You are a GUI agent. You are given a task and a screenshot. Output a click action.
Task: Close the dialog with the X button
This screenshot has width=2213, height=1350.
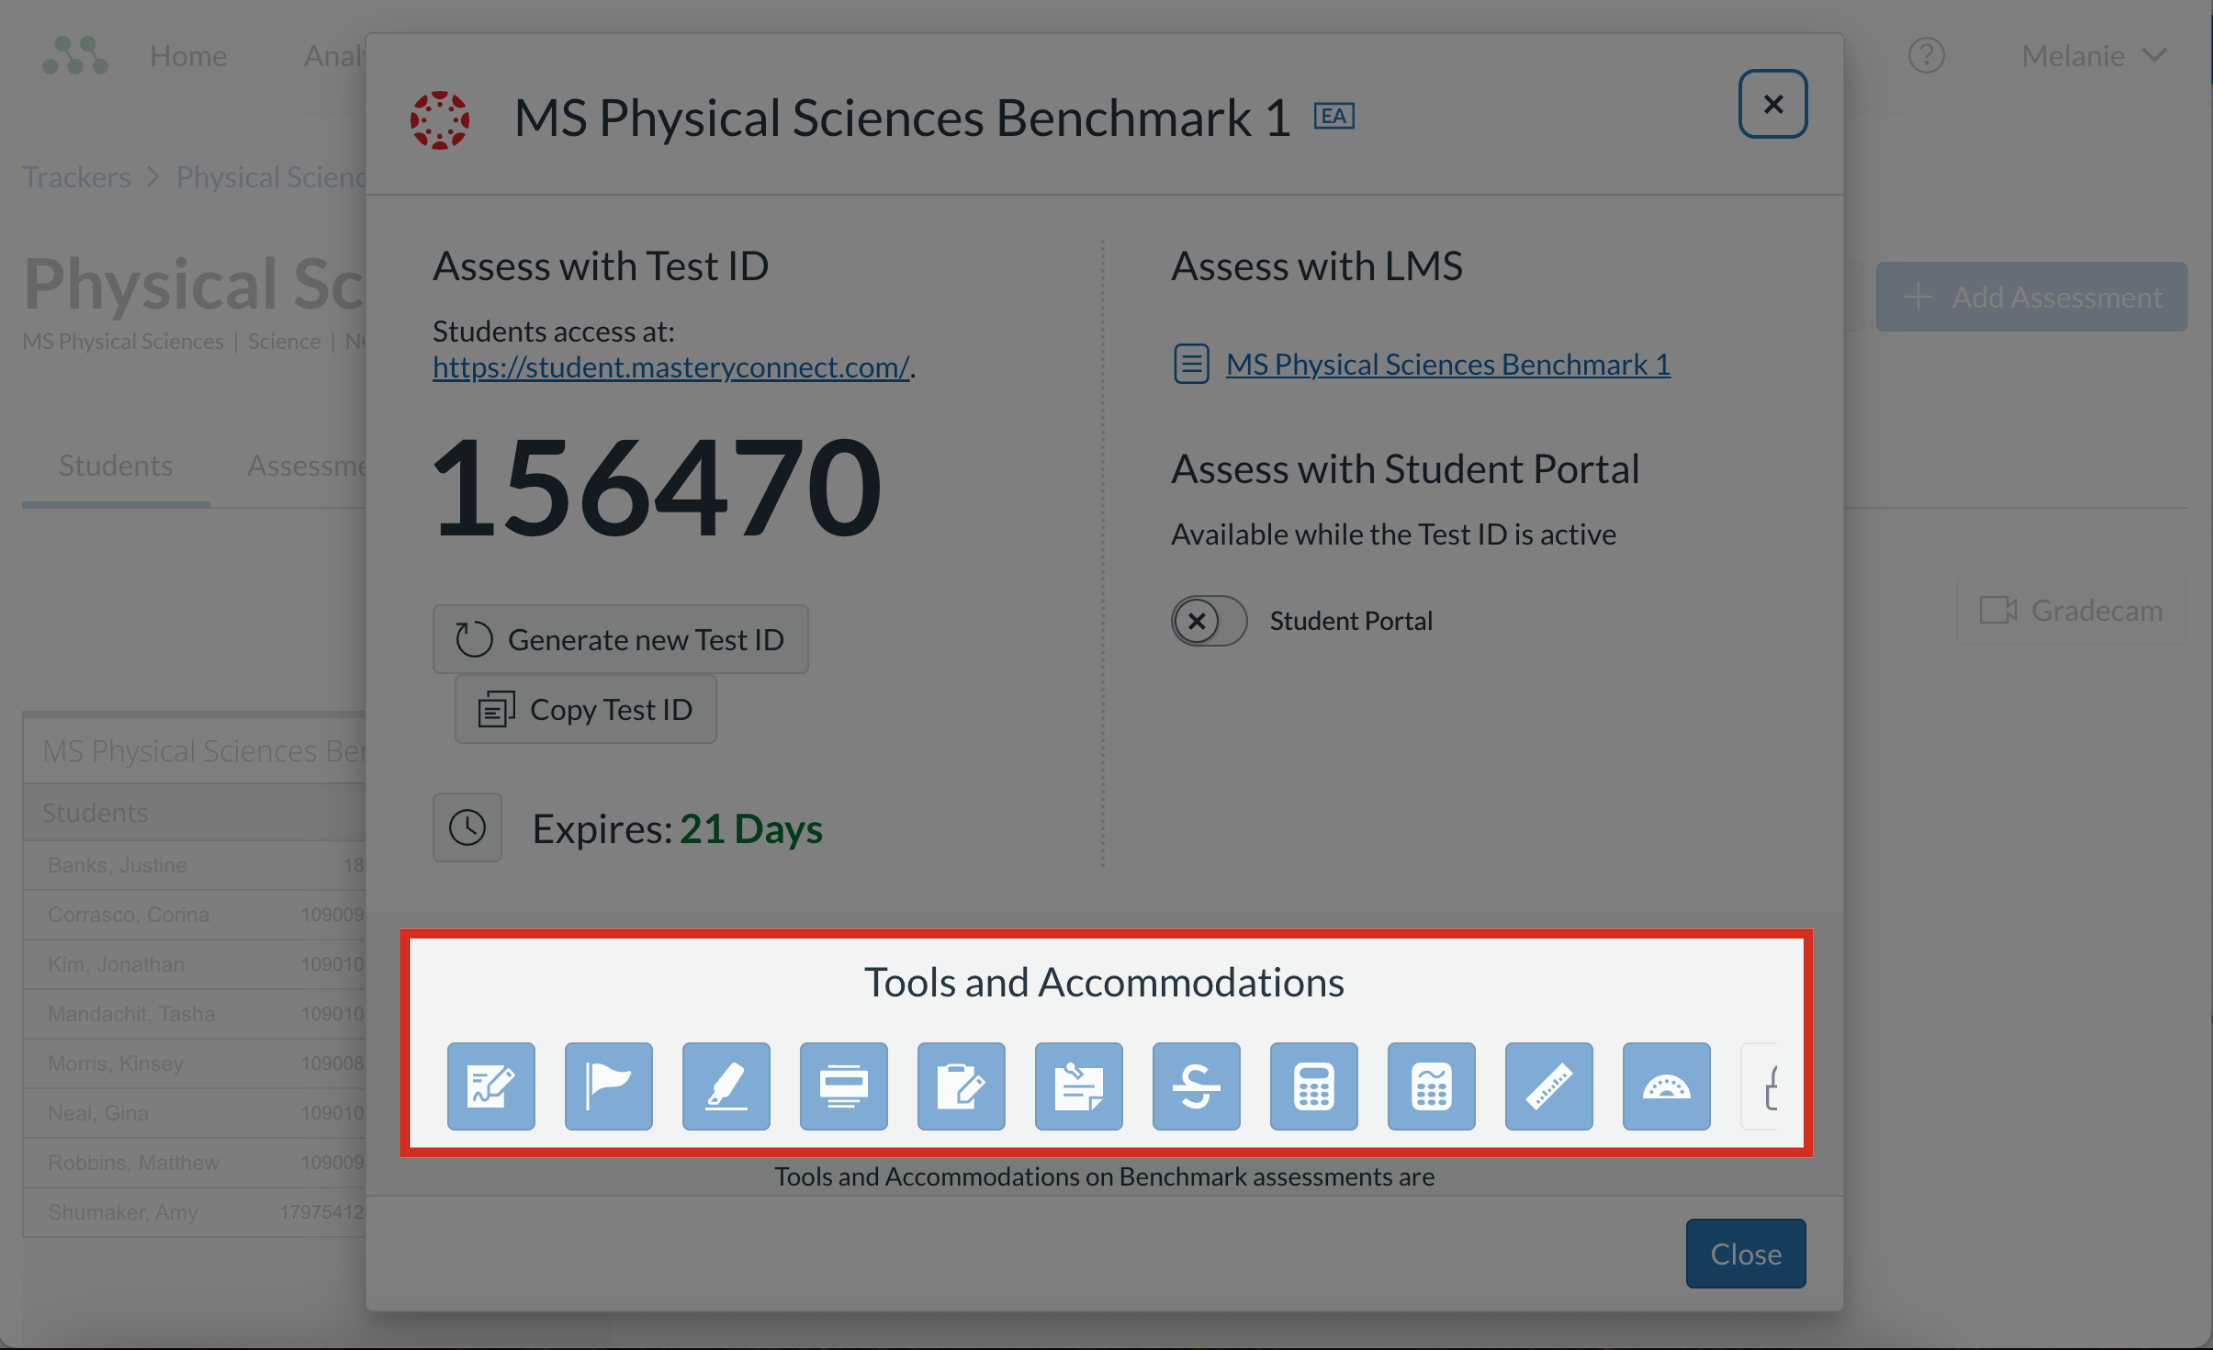pos(1773,104)
